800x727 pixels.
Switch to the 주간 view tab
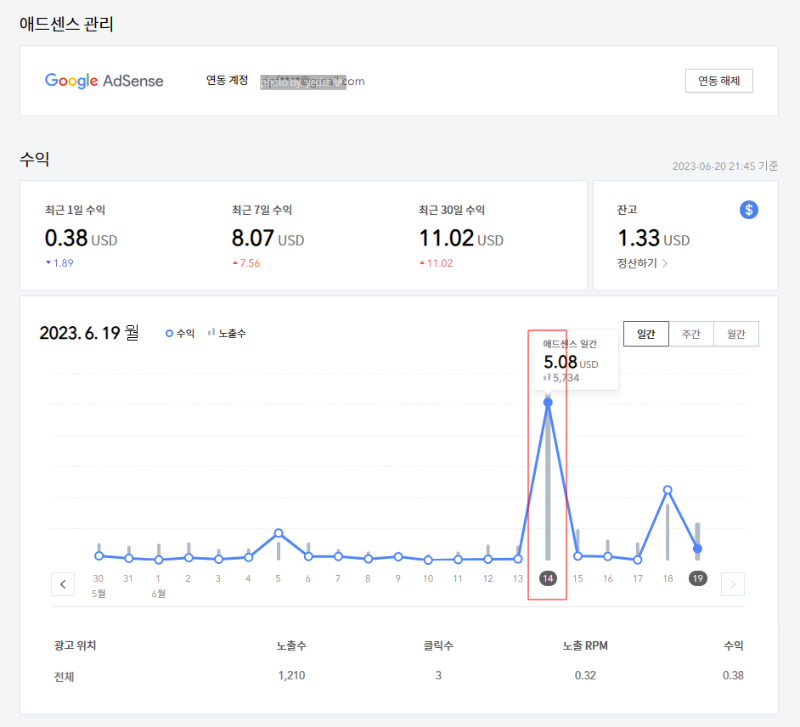(x=691, y=333)
